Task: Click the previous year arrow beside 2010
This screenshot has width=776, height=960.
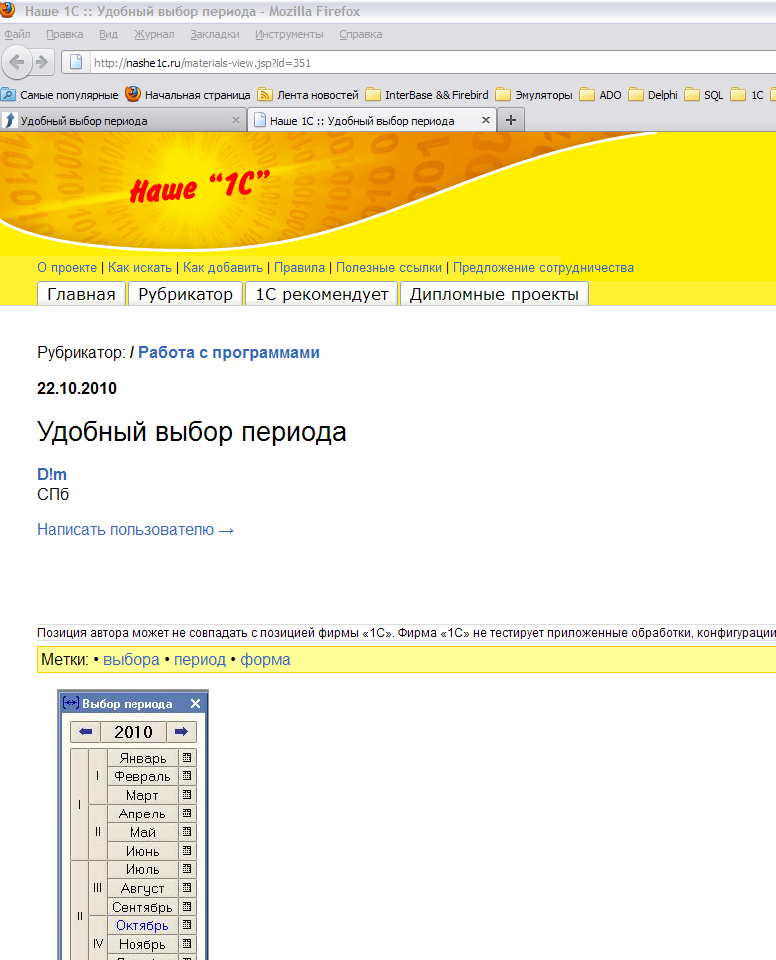Action: (x=86, y=732)
